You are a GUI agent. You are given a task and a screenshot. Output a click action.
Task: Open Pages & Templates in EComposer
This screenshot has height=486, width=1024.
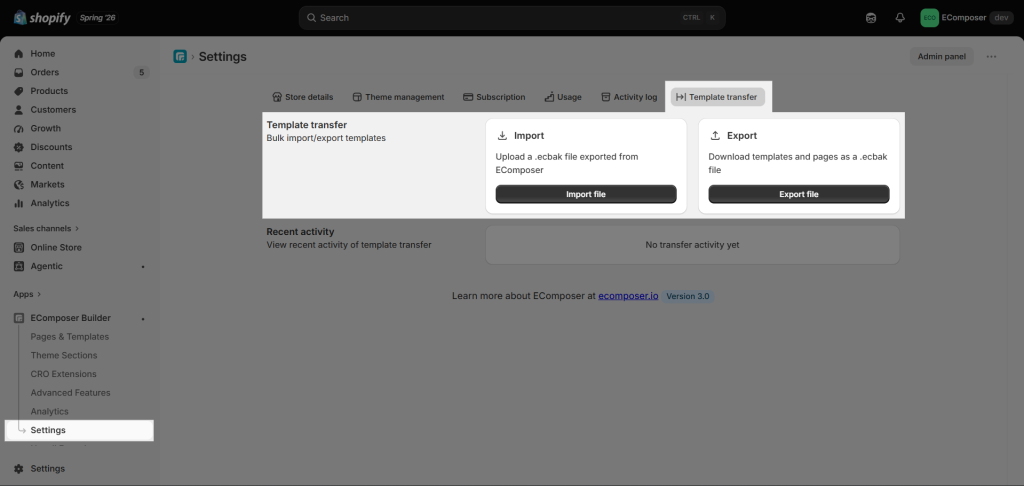[70, 336]
